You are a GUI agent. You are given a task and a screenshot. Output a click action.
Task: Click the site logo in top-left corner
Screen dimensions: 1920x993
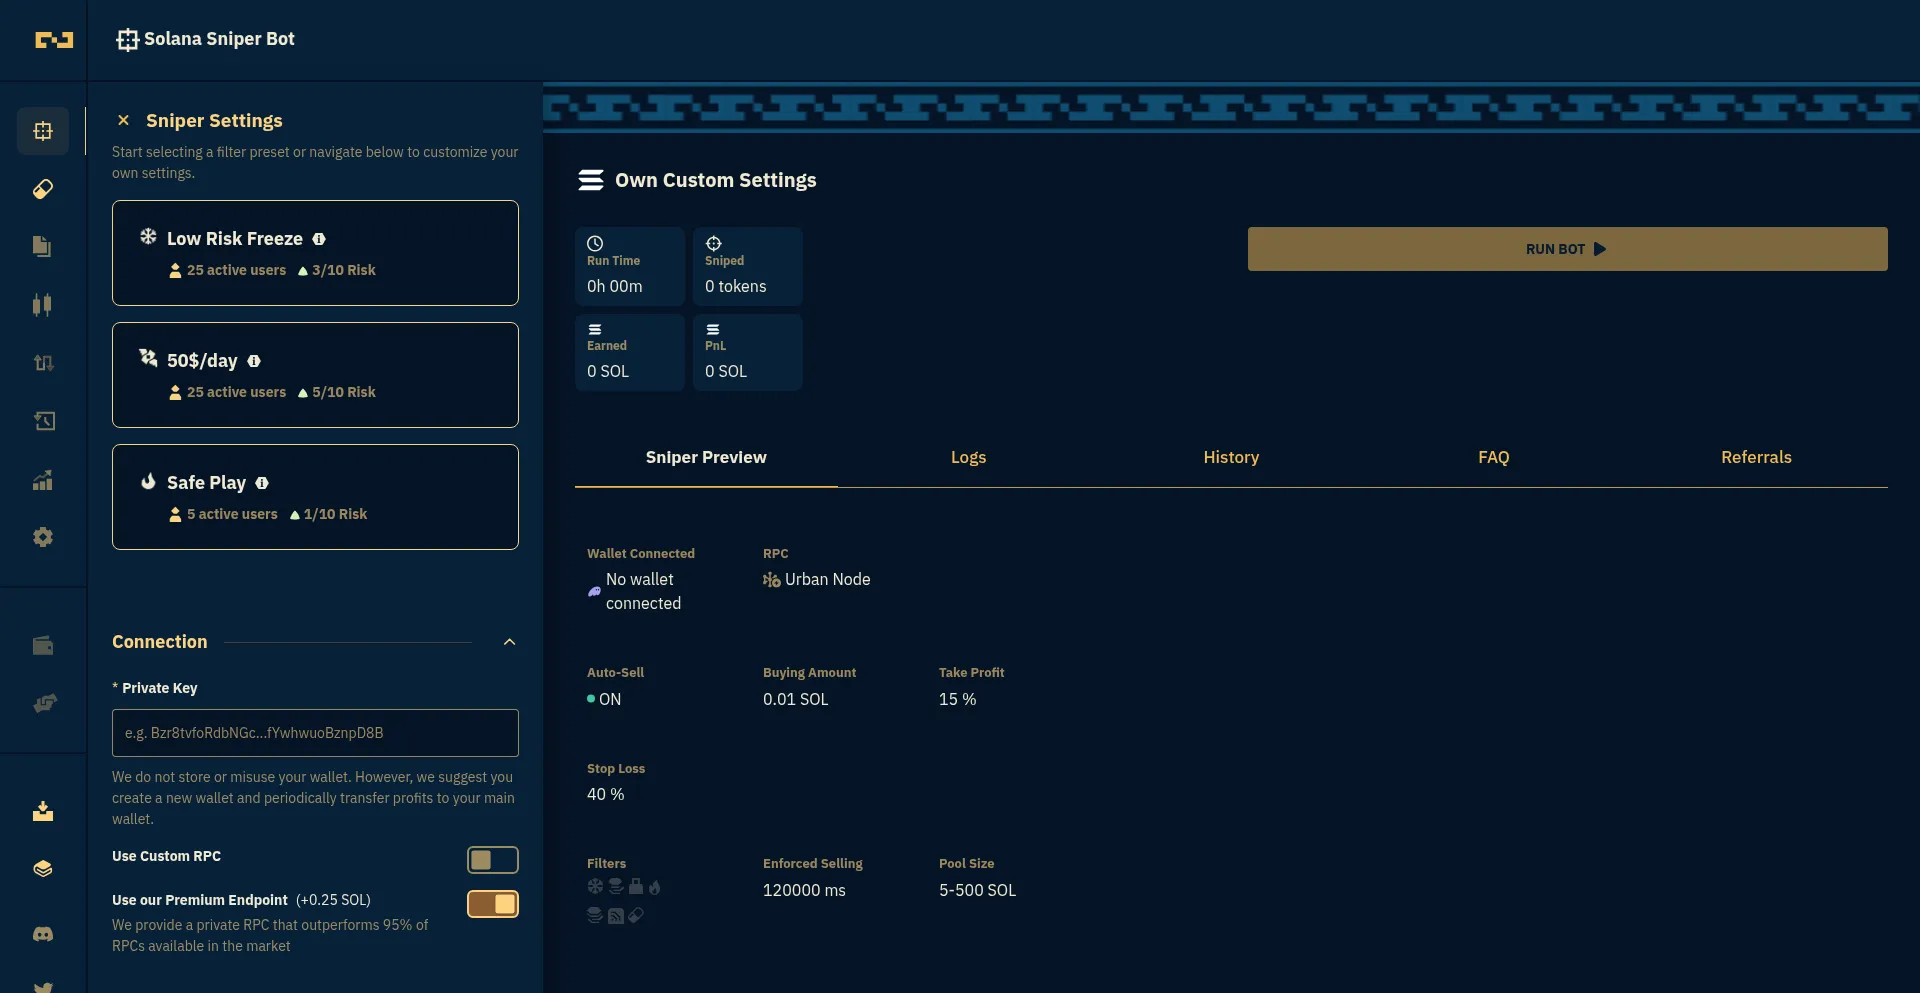click(54, 40)
